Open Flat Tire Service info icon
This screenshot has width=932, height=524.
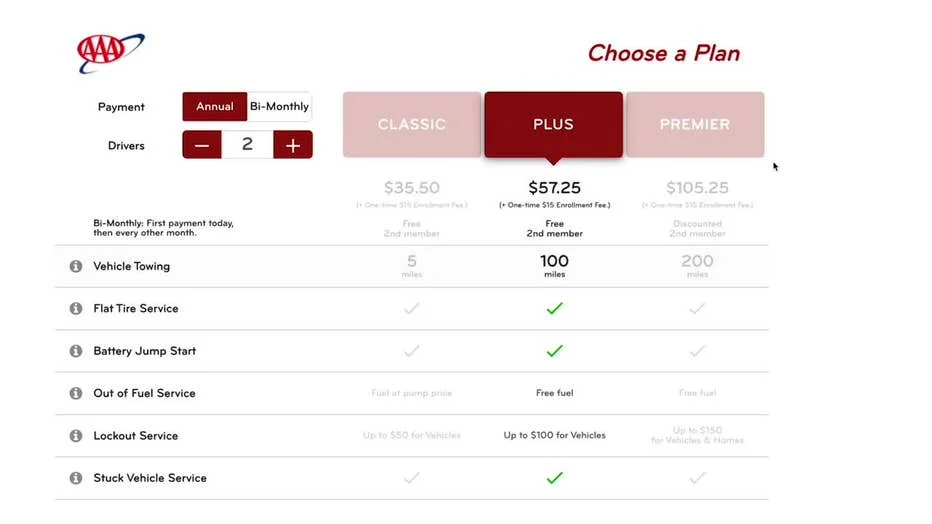point(76,309)
